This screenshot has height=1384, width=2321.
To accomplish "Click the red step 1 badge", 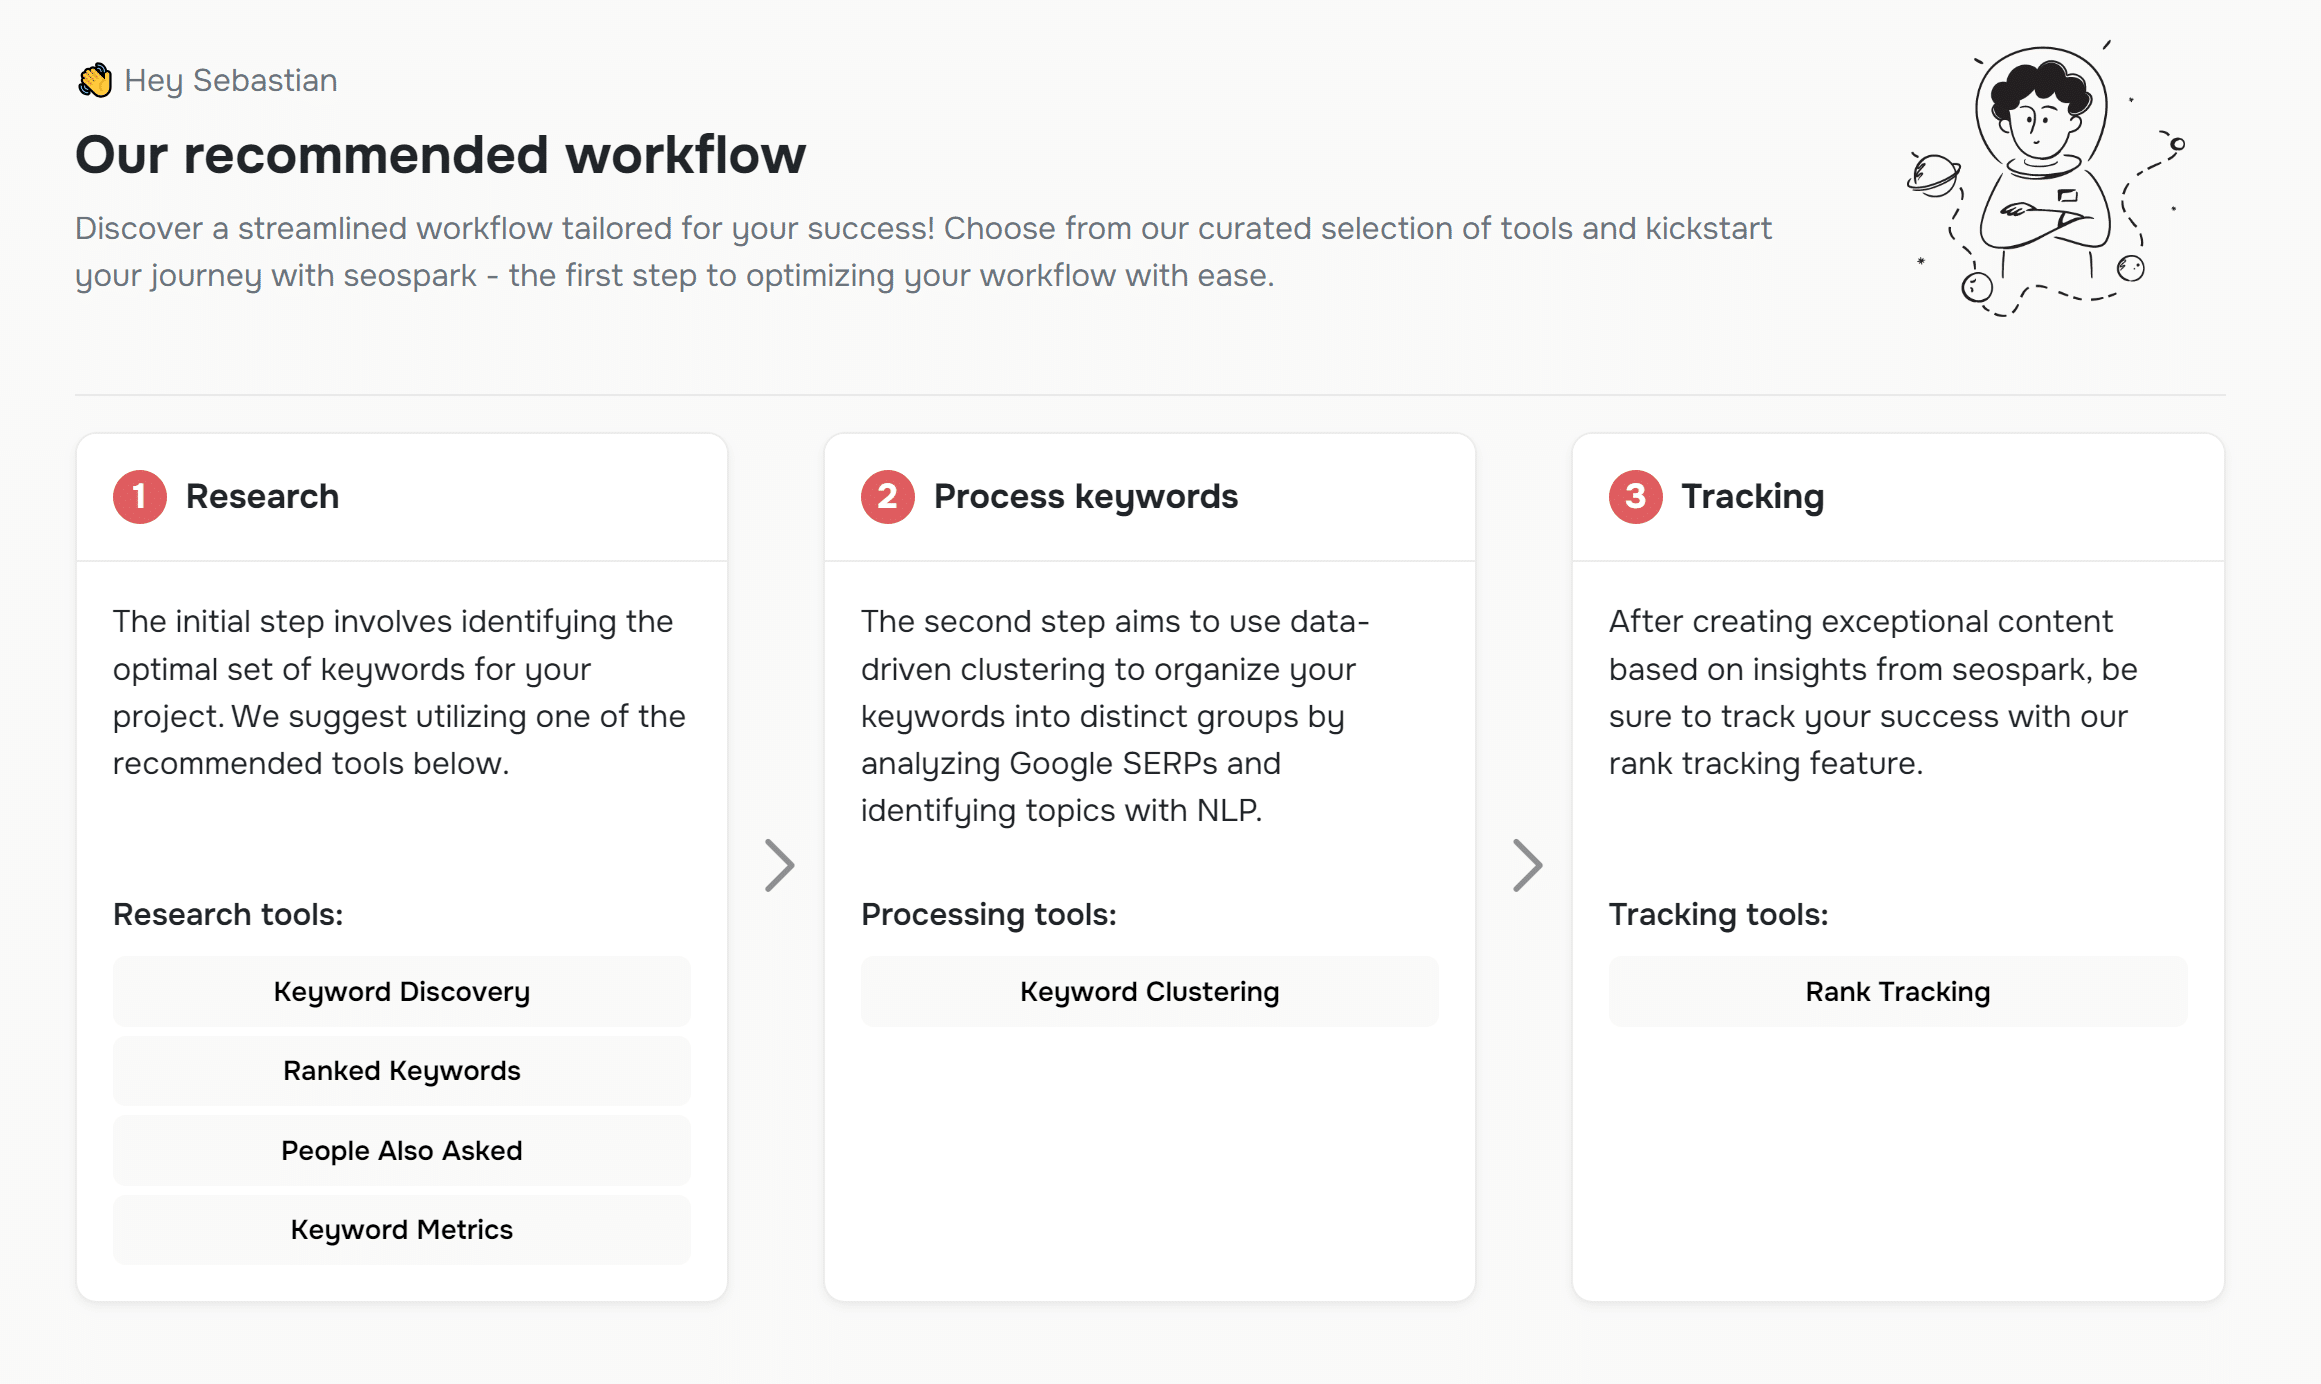I will 139,497.
